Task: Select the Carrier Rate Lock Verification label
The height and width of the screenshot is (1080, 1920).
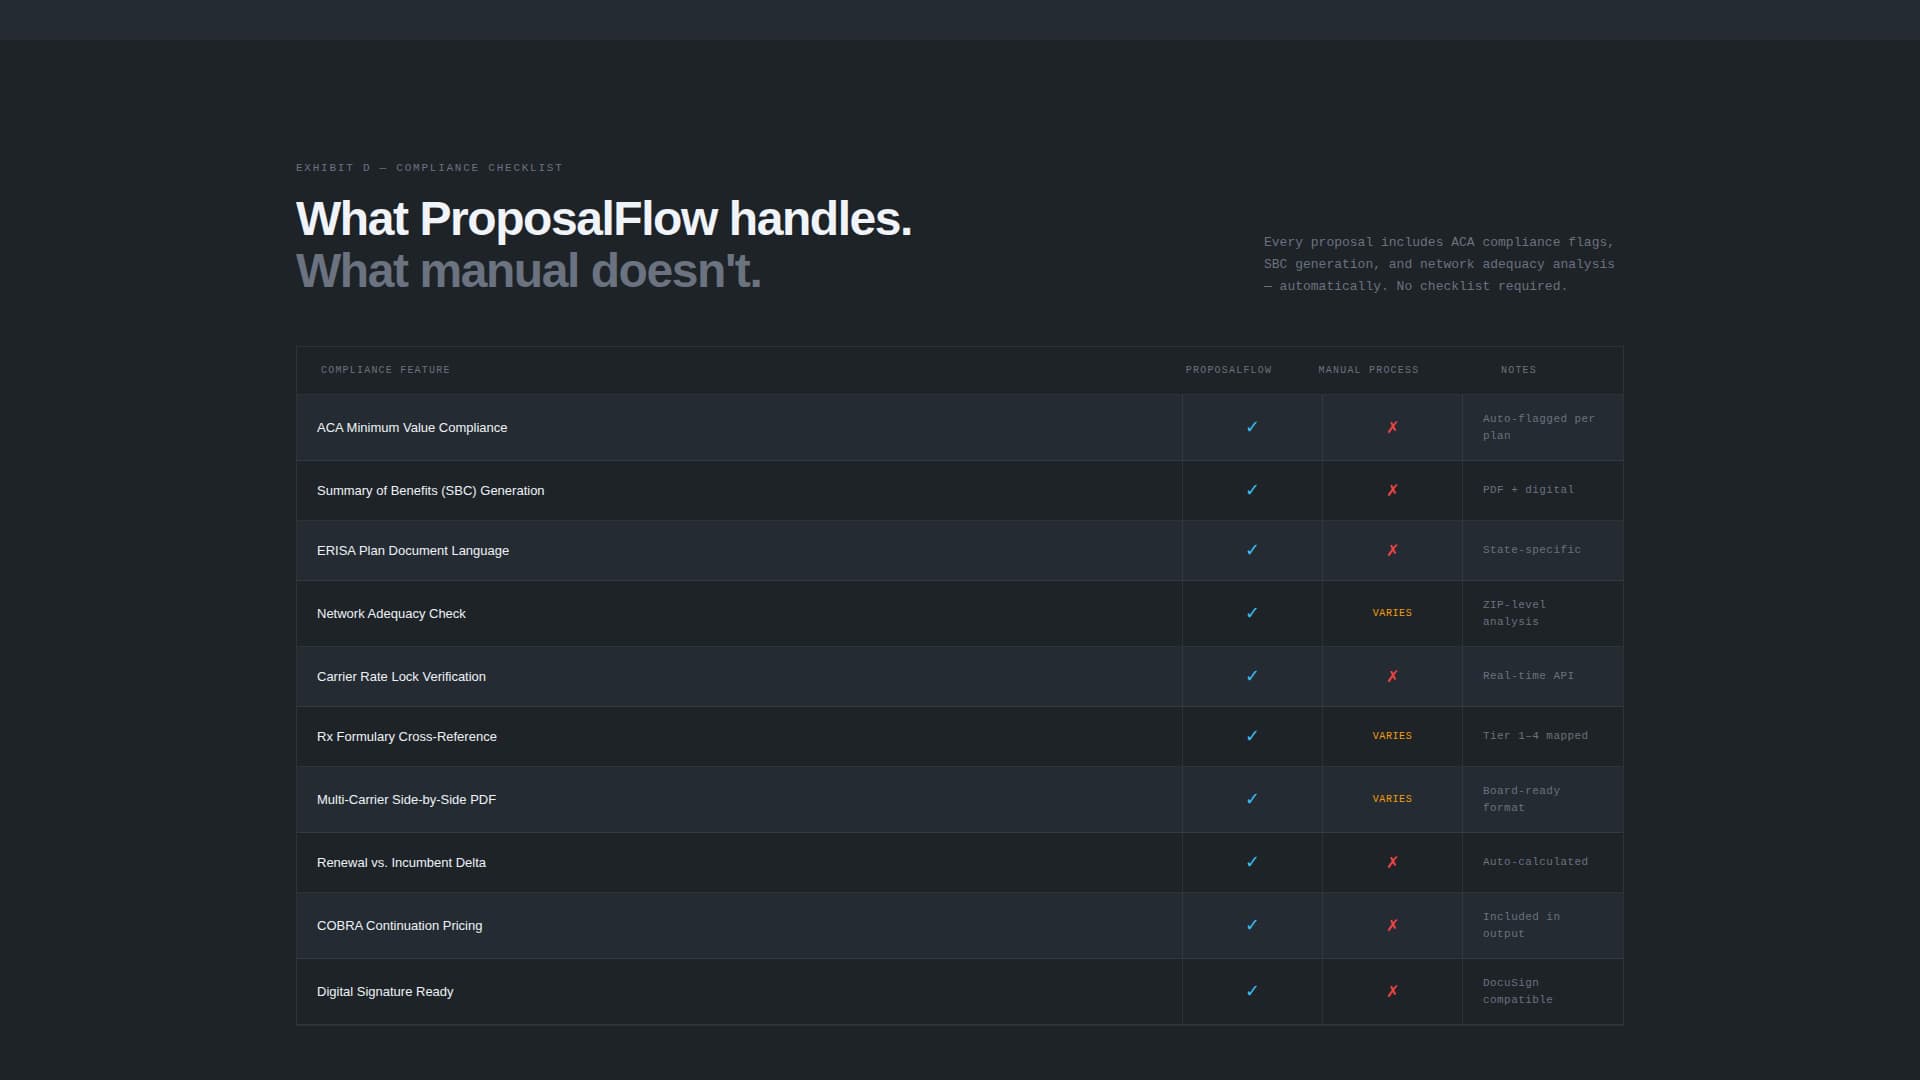Action: point(401,677)
